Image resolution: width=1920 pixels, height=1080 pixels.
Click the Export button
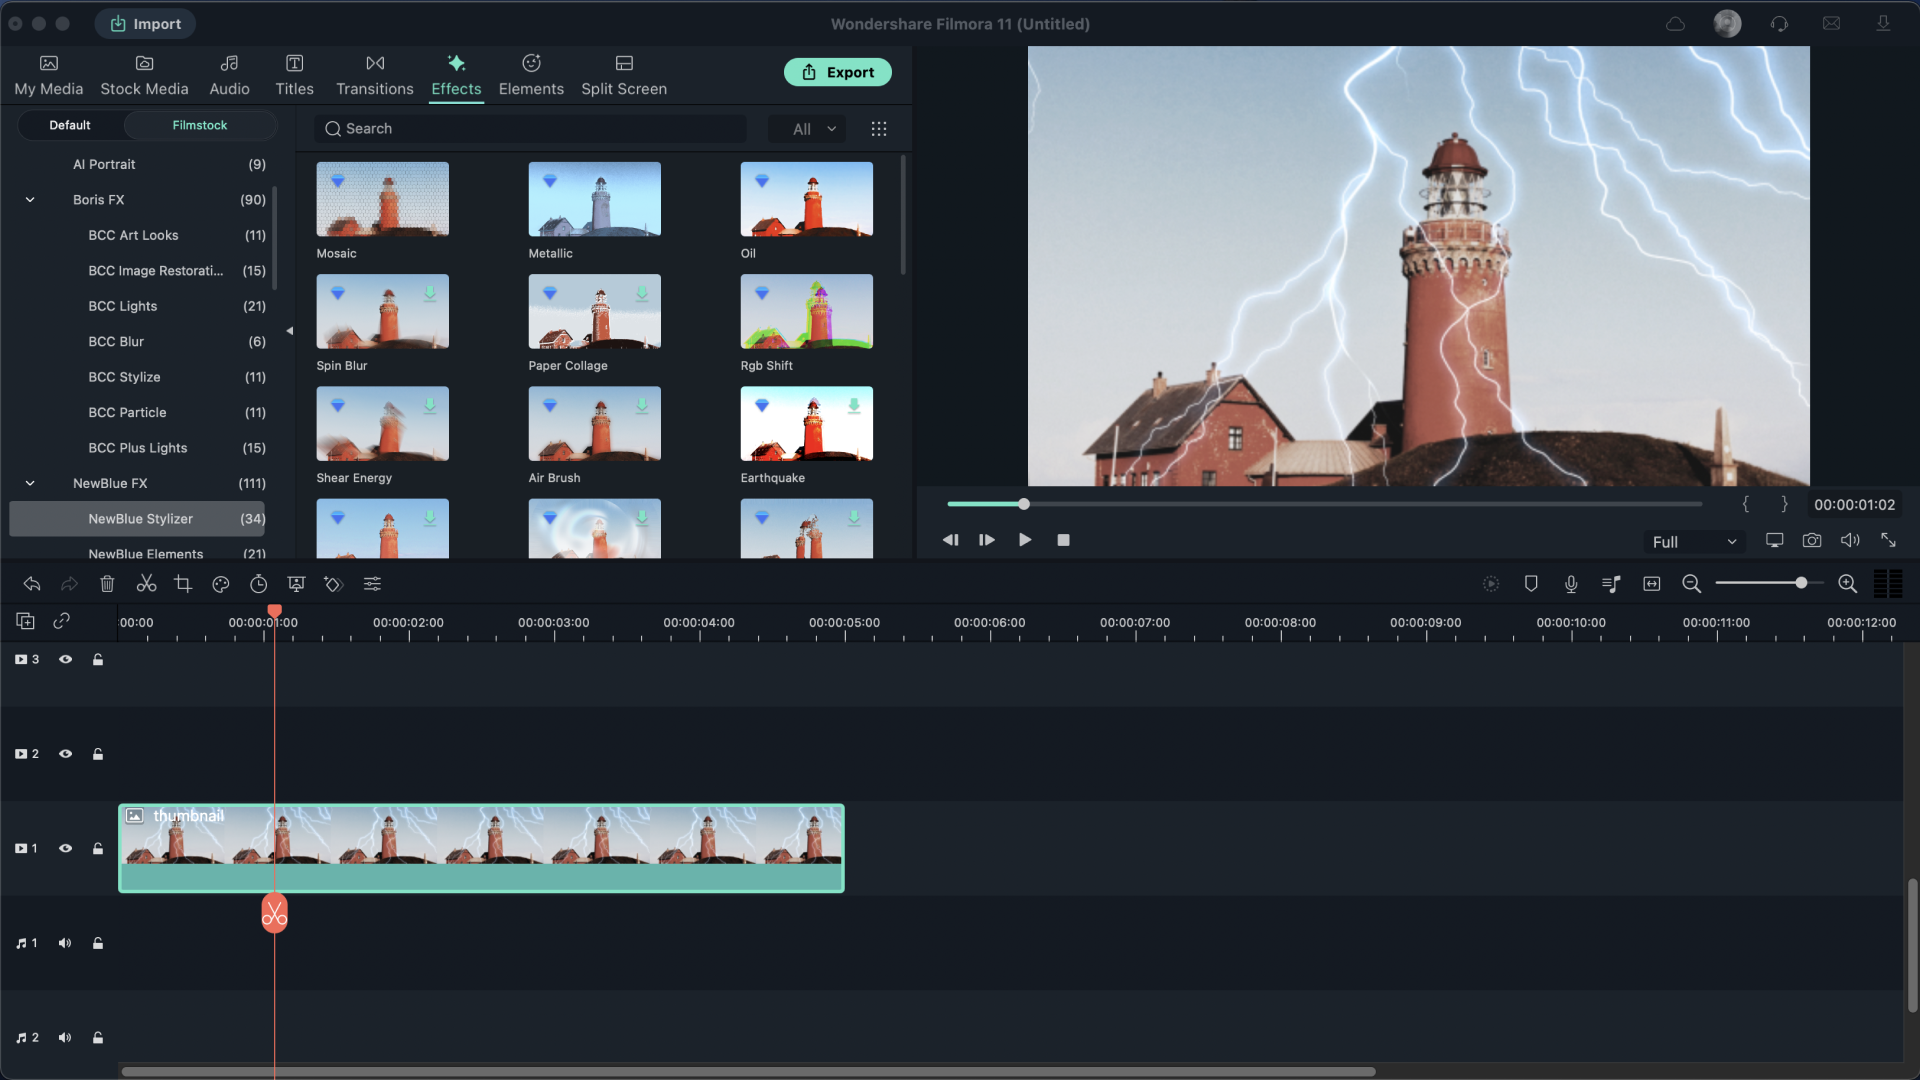click(x=838, y=72)
